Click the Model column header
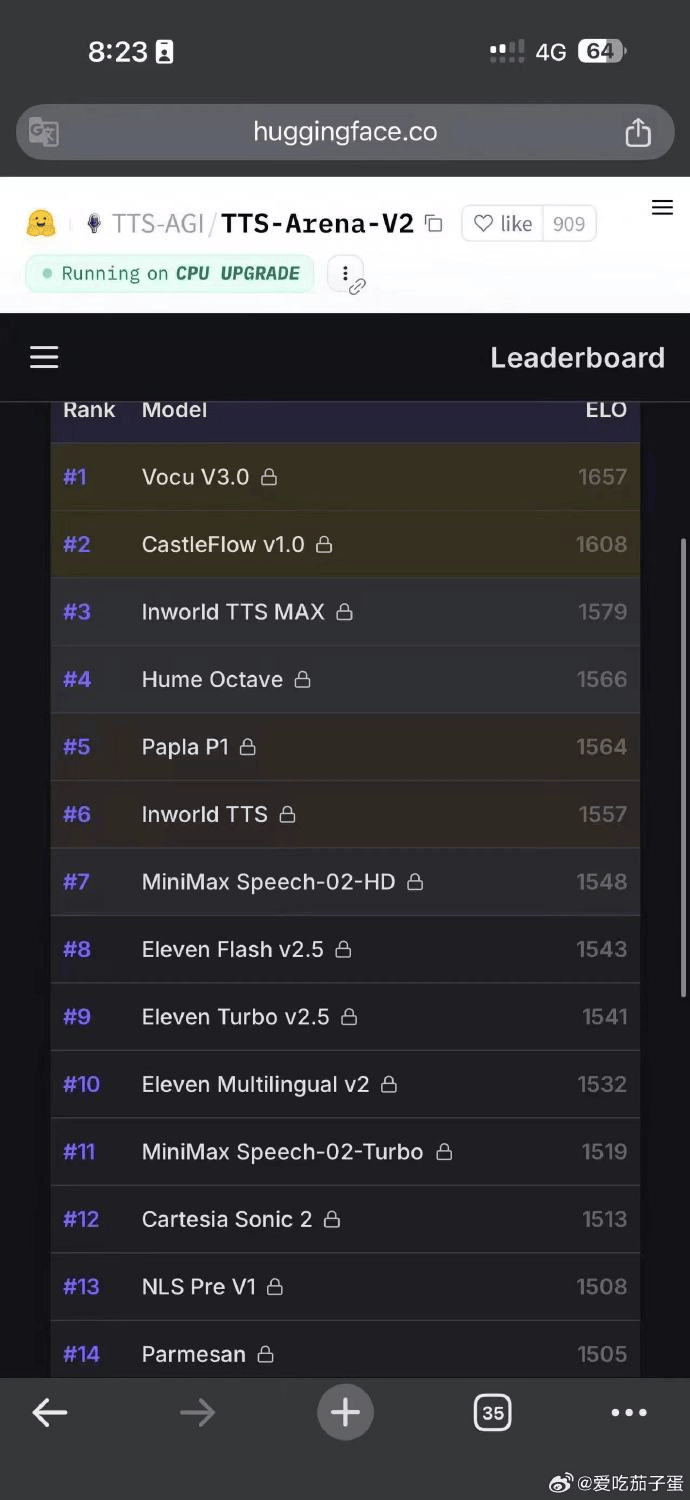This screenshot has height=1500, width=690. (174, 410)
